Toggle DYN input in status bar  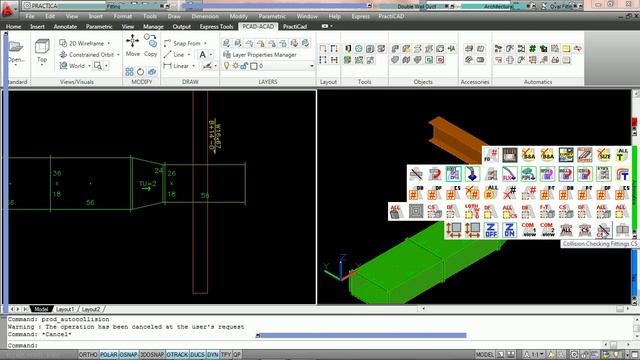pyautogui.click(x=213, y=355)
